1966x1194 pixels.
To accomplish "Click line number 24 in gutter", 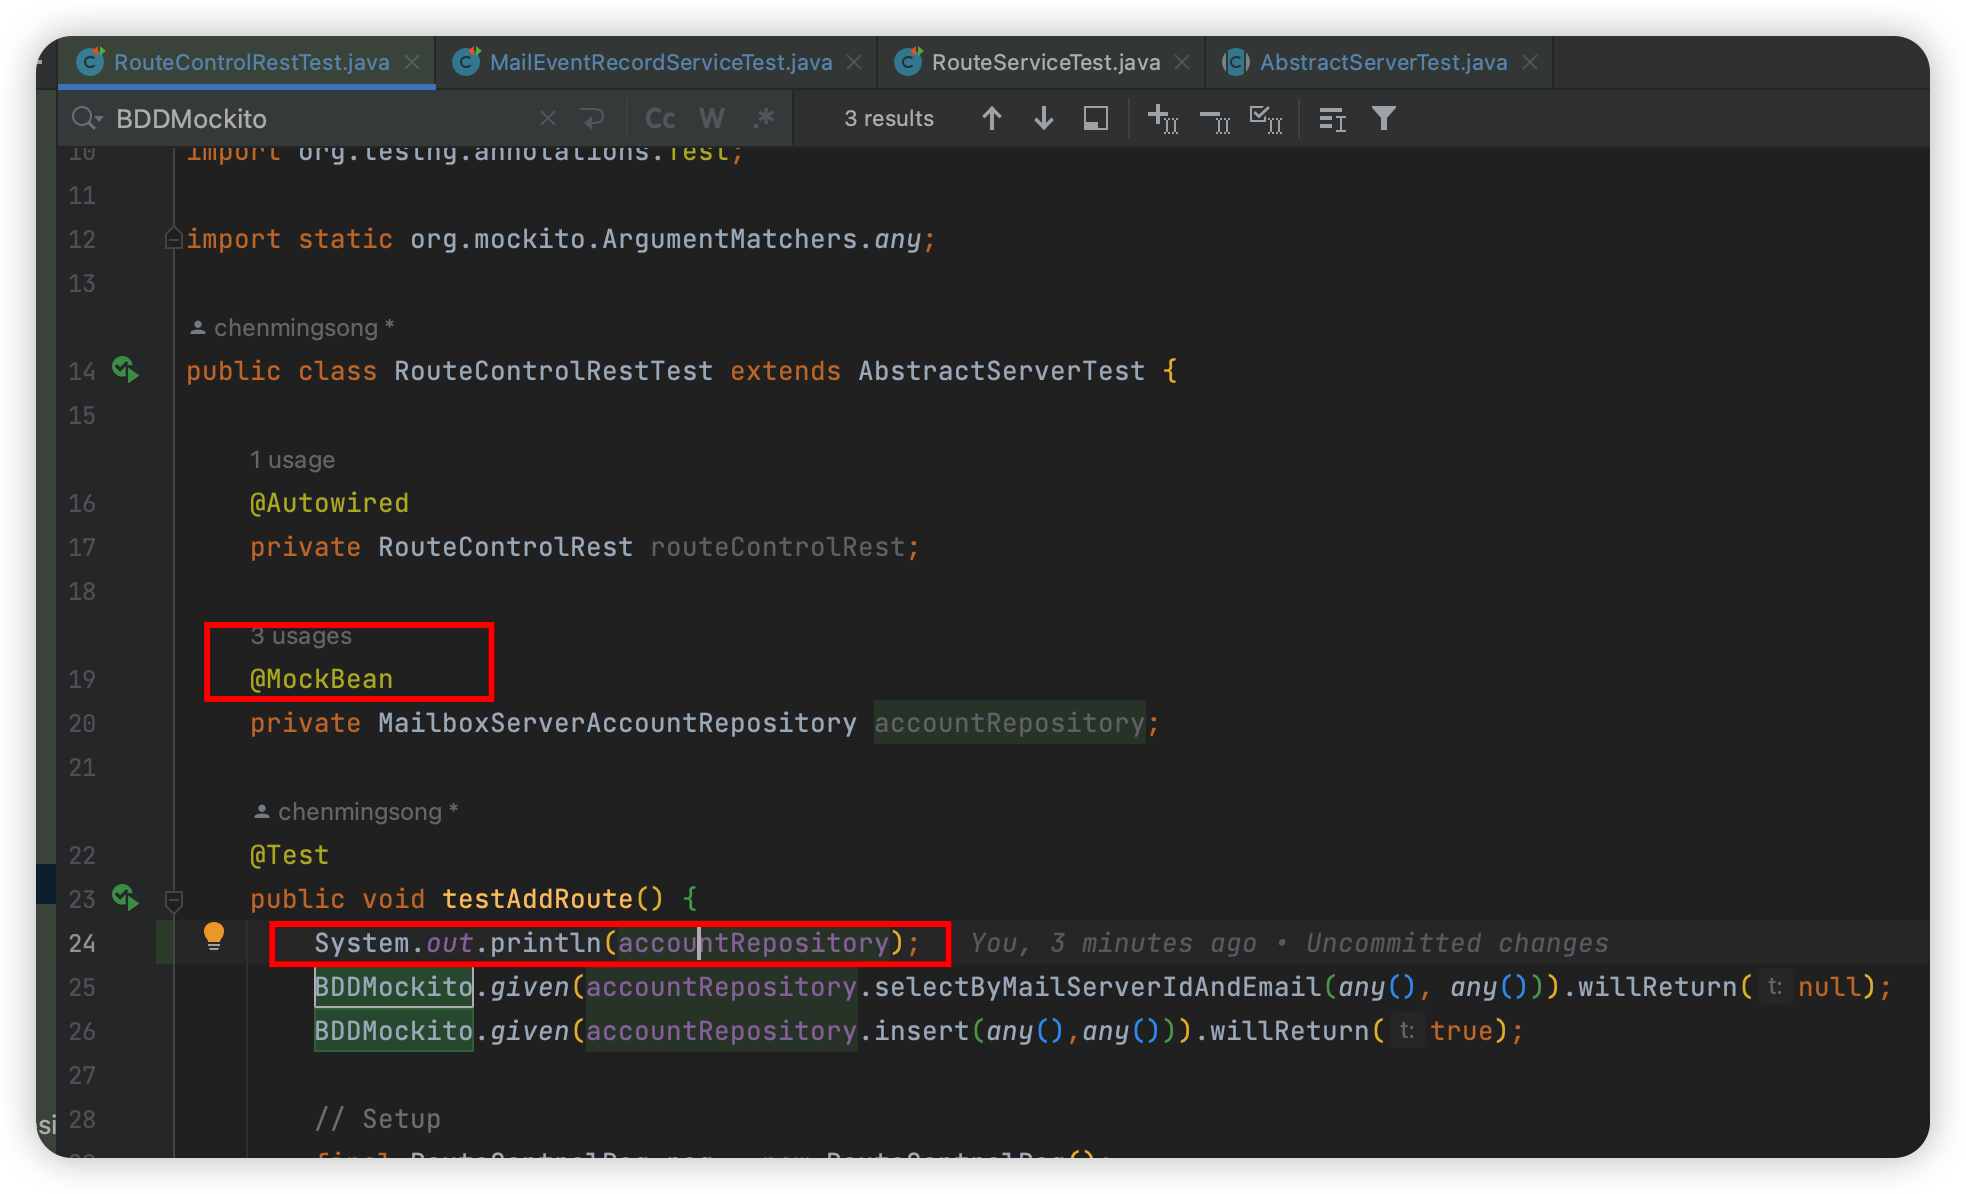I will 82,943.
